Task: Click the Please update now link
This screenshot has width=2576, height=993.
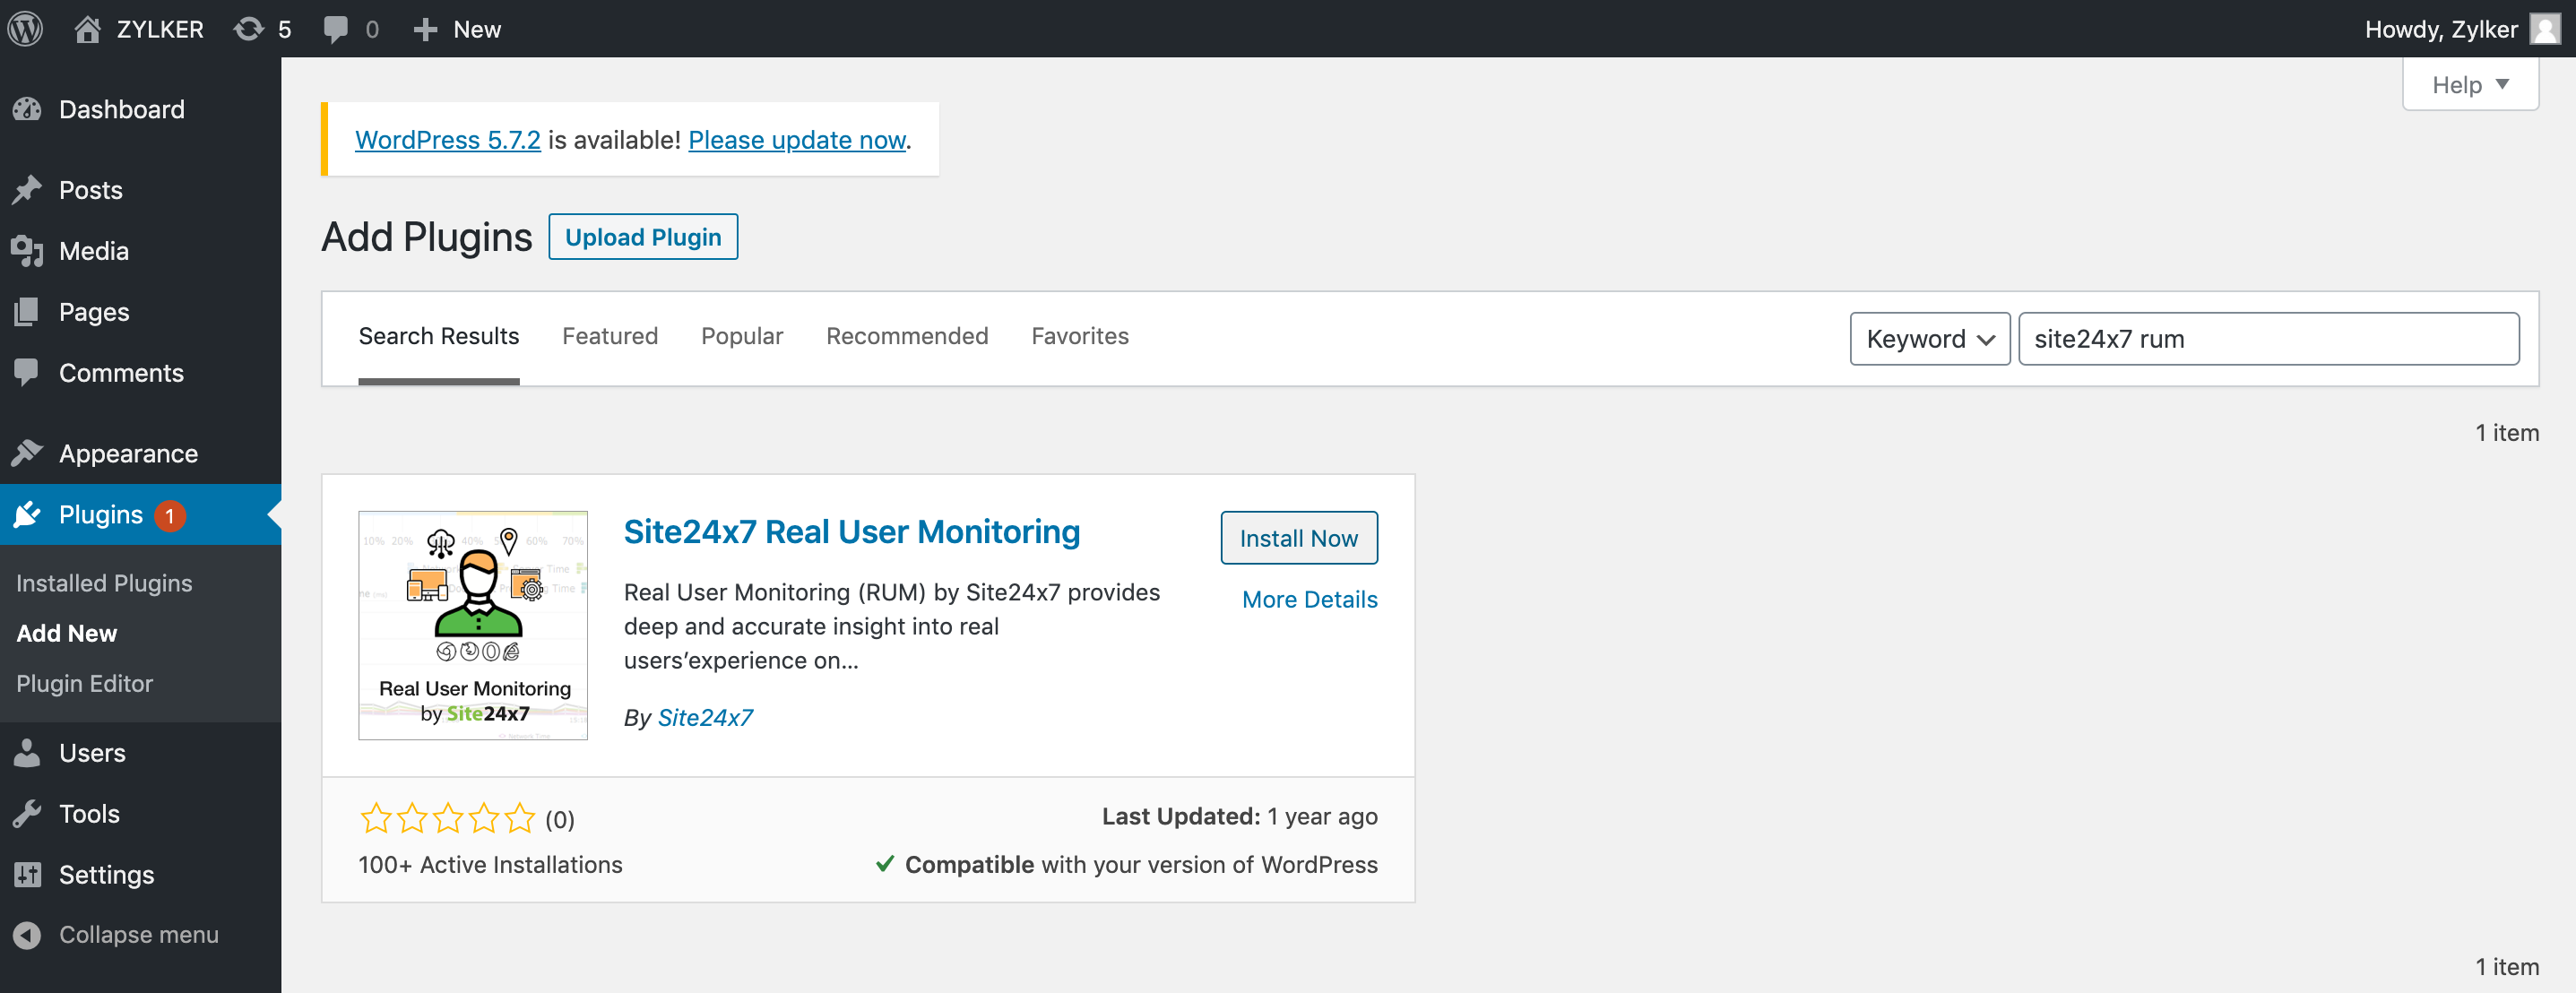Action: [x=796, y=140]
